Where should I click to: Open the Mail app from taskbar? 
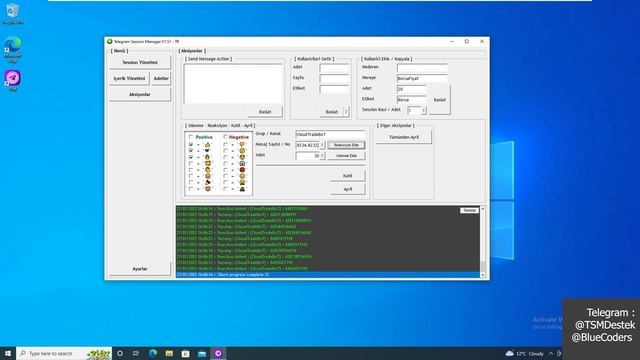[x=202, y=353]
